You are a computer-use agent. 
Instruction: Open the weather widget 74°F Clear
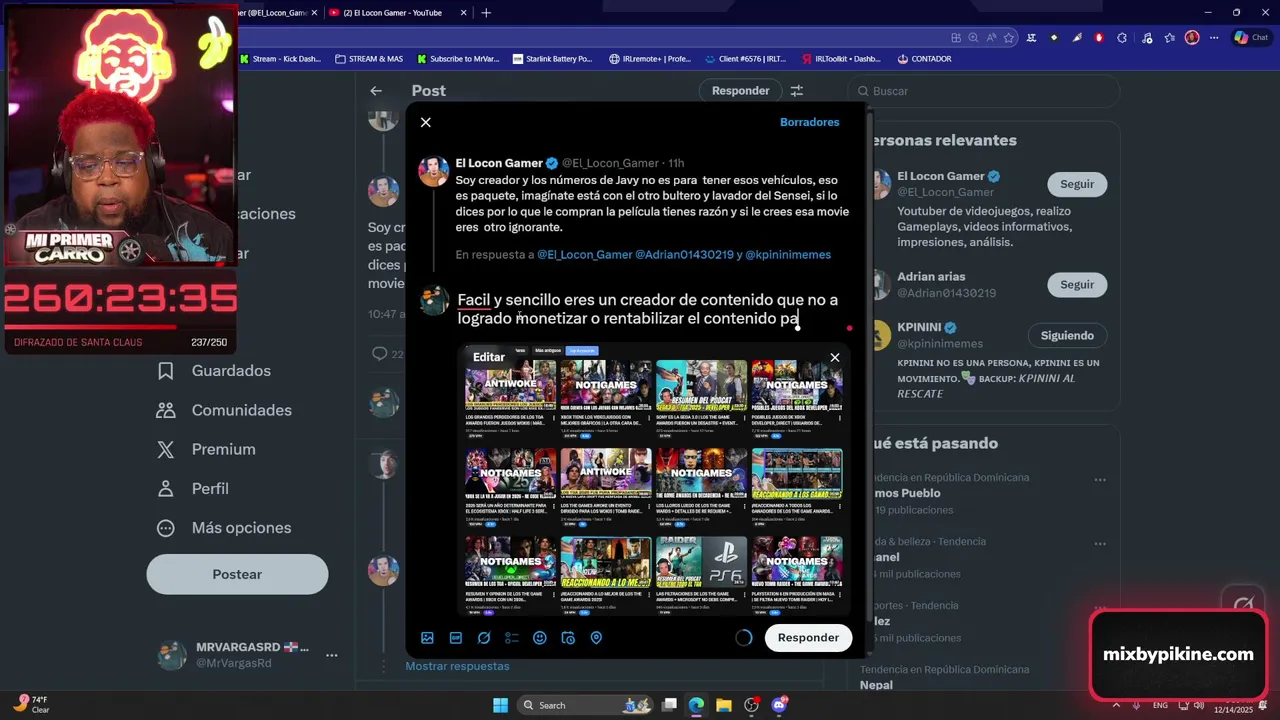(32, 704)
